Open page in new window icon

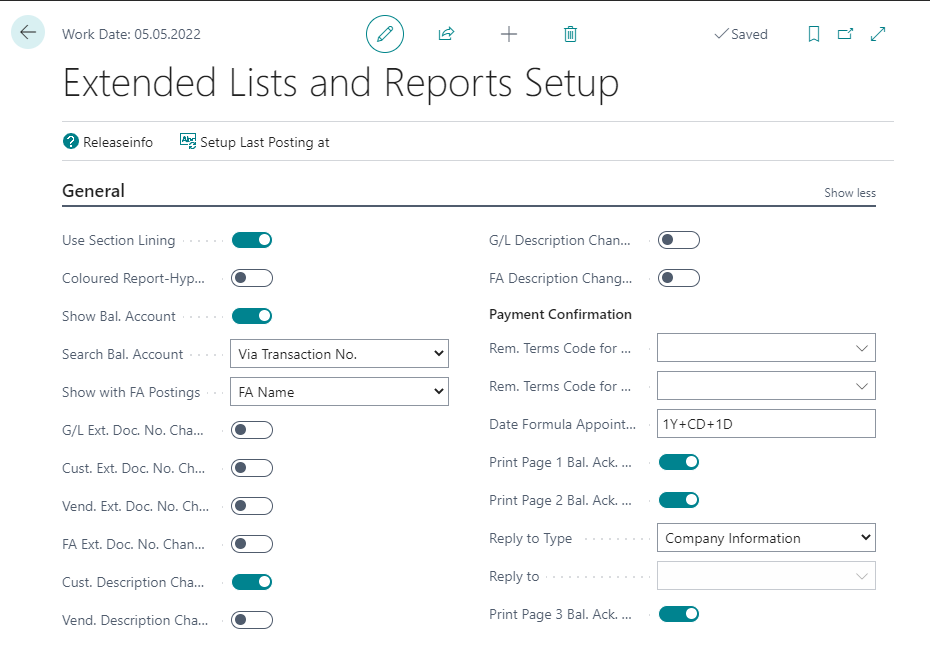(x=846, y=34)
